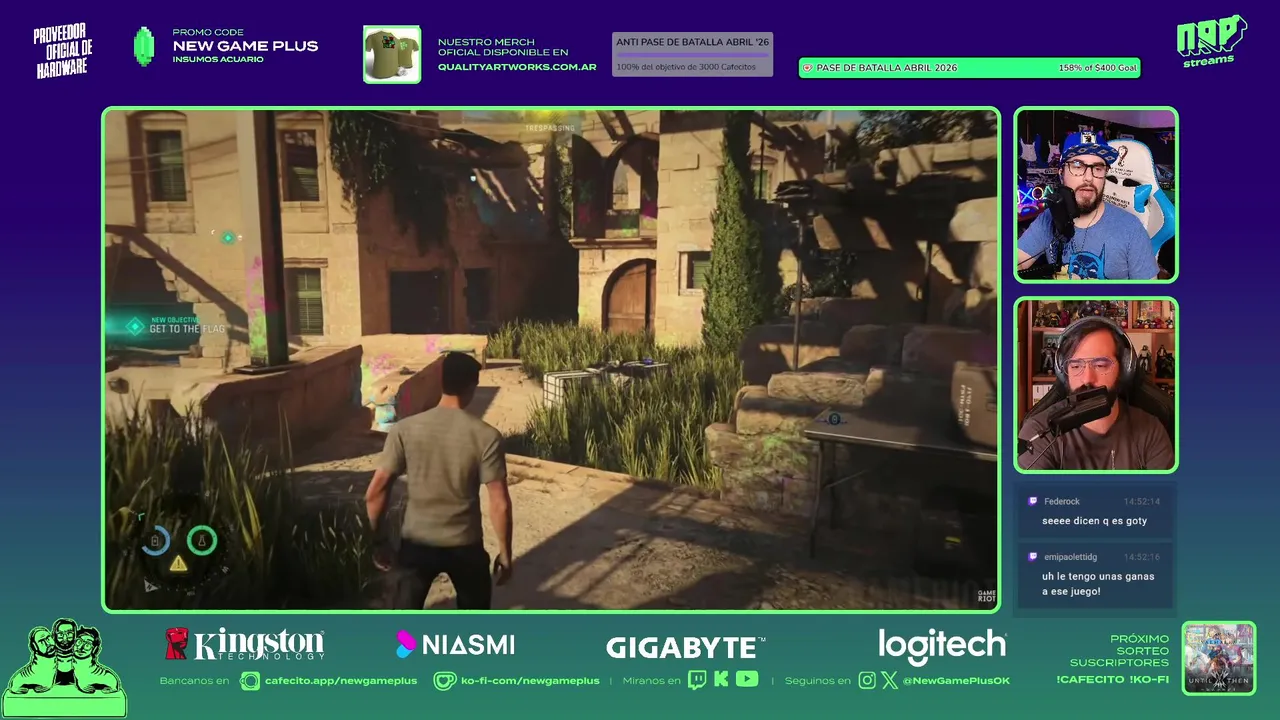Screen dimensions: 1280x720
Task: Click the Kick icon in footer
Action: coord(721,680)
